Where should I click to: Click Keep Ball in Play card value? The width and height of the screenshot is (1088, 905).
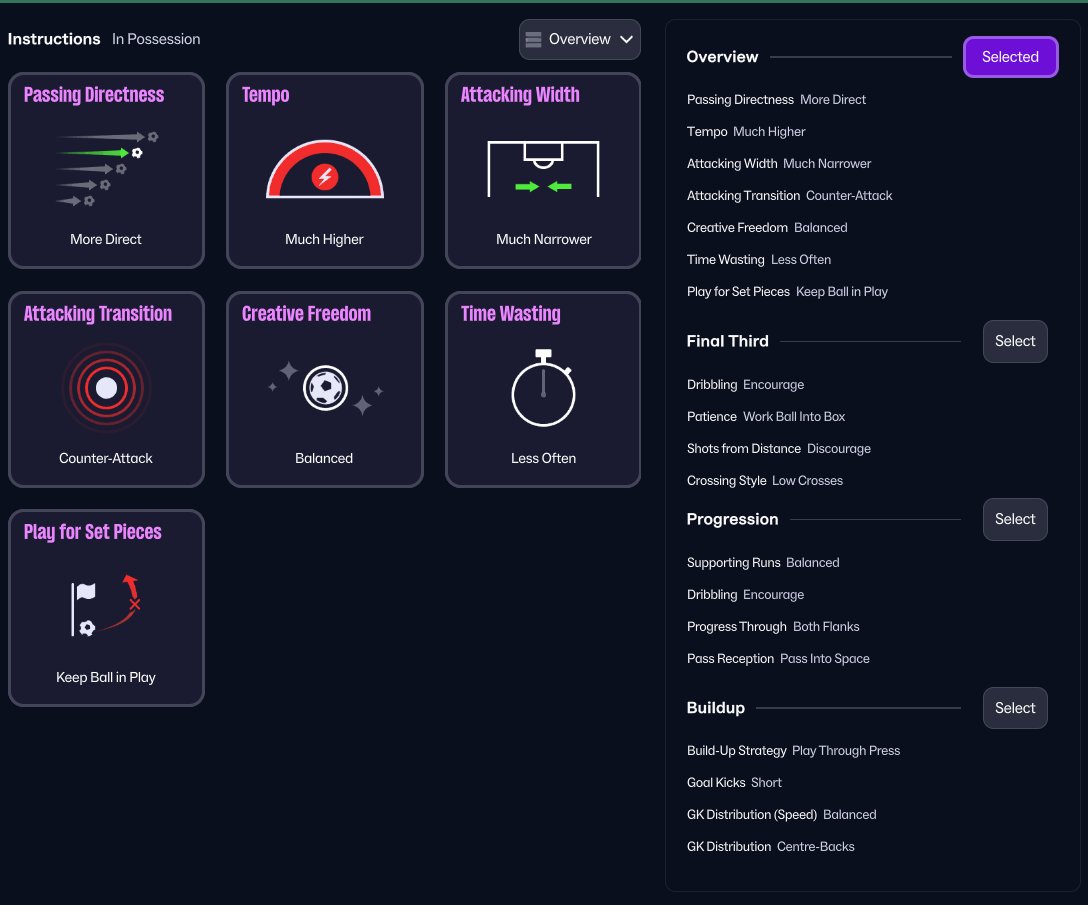click(x=105, y=677)
